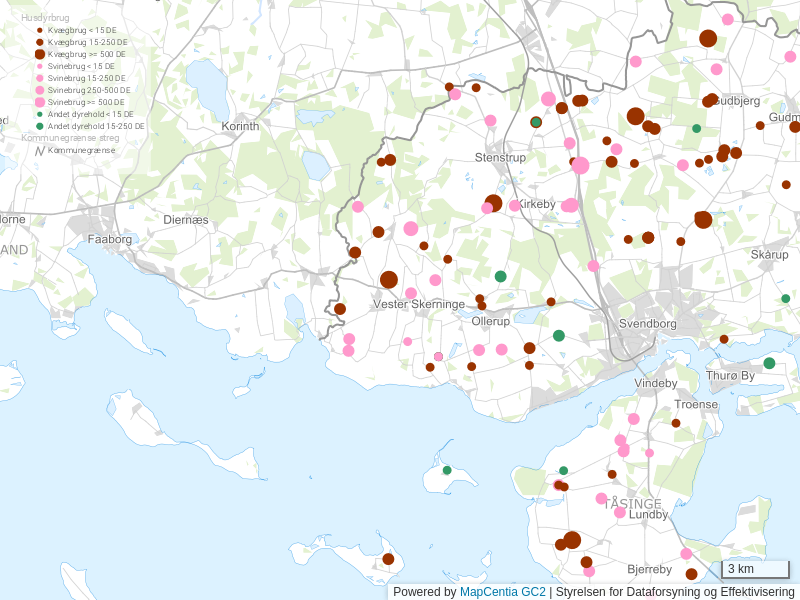
Task: Select the Andet dyrehold 15-250 DE legend circle
Action: pyautogui.click(x=40, y=127)
